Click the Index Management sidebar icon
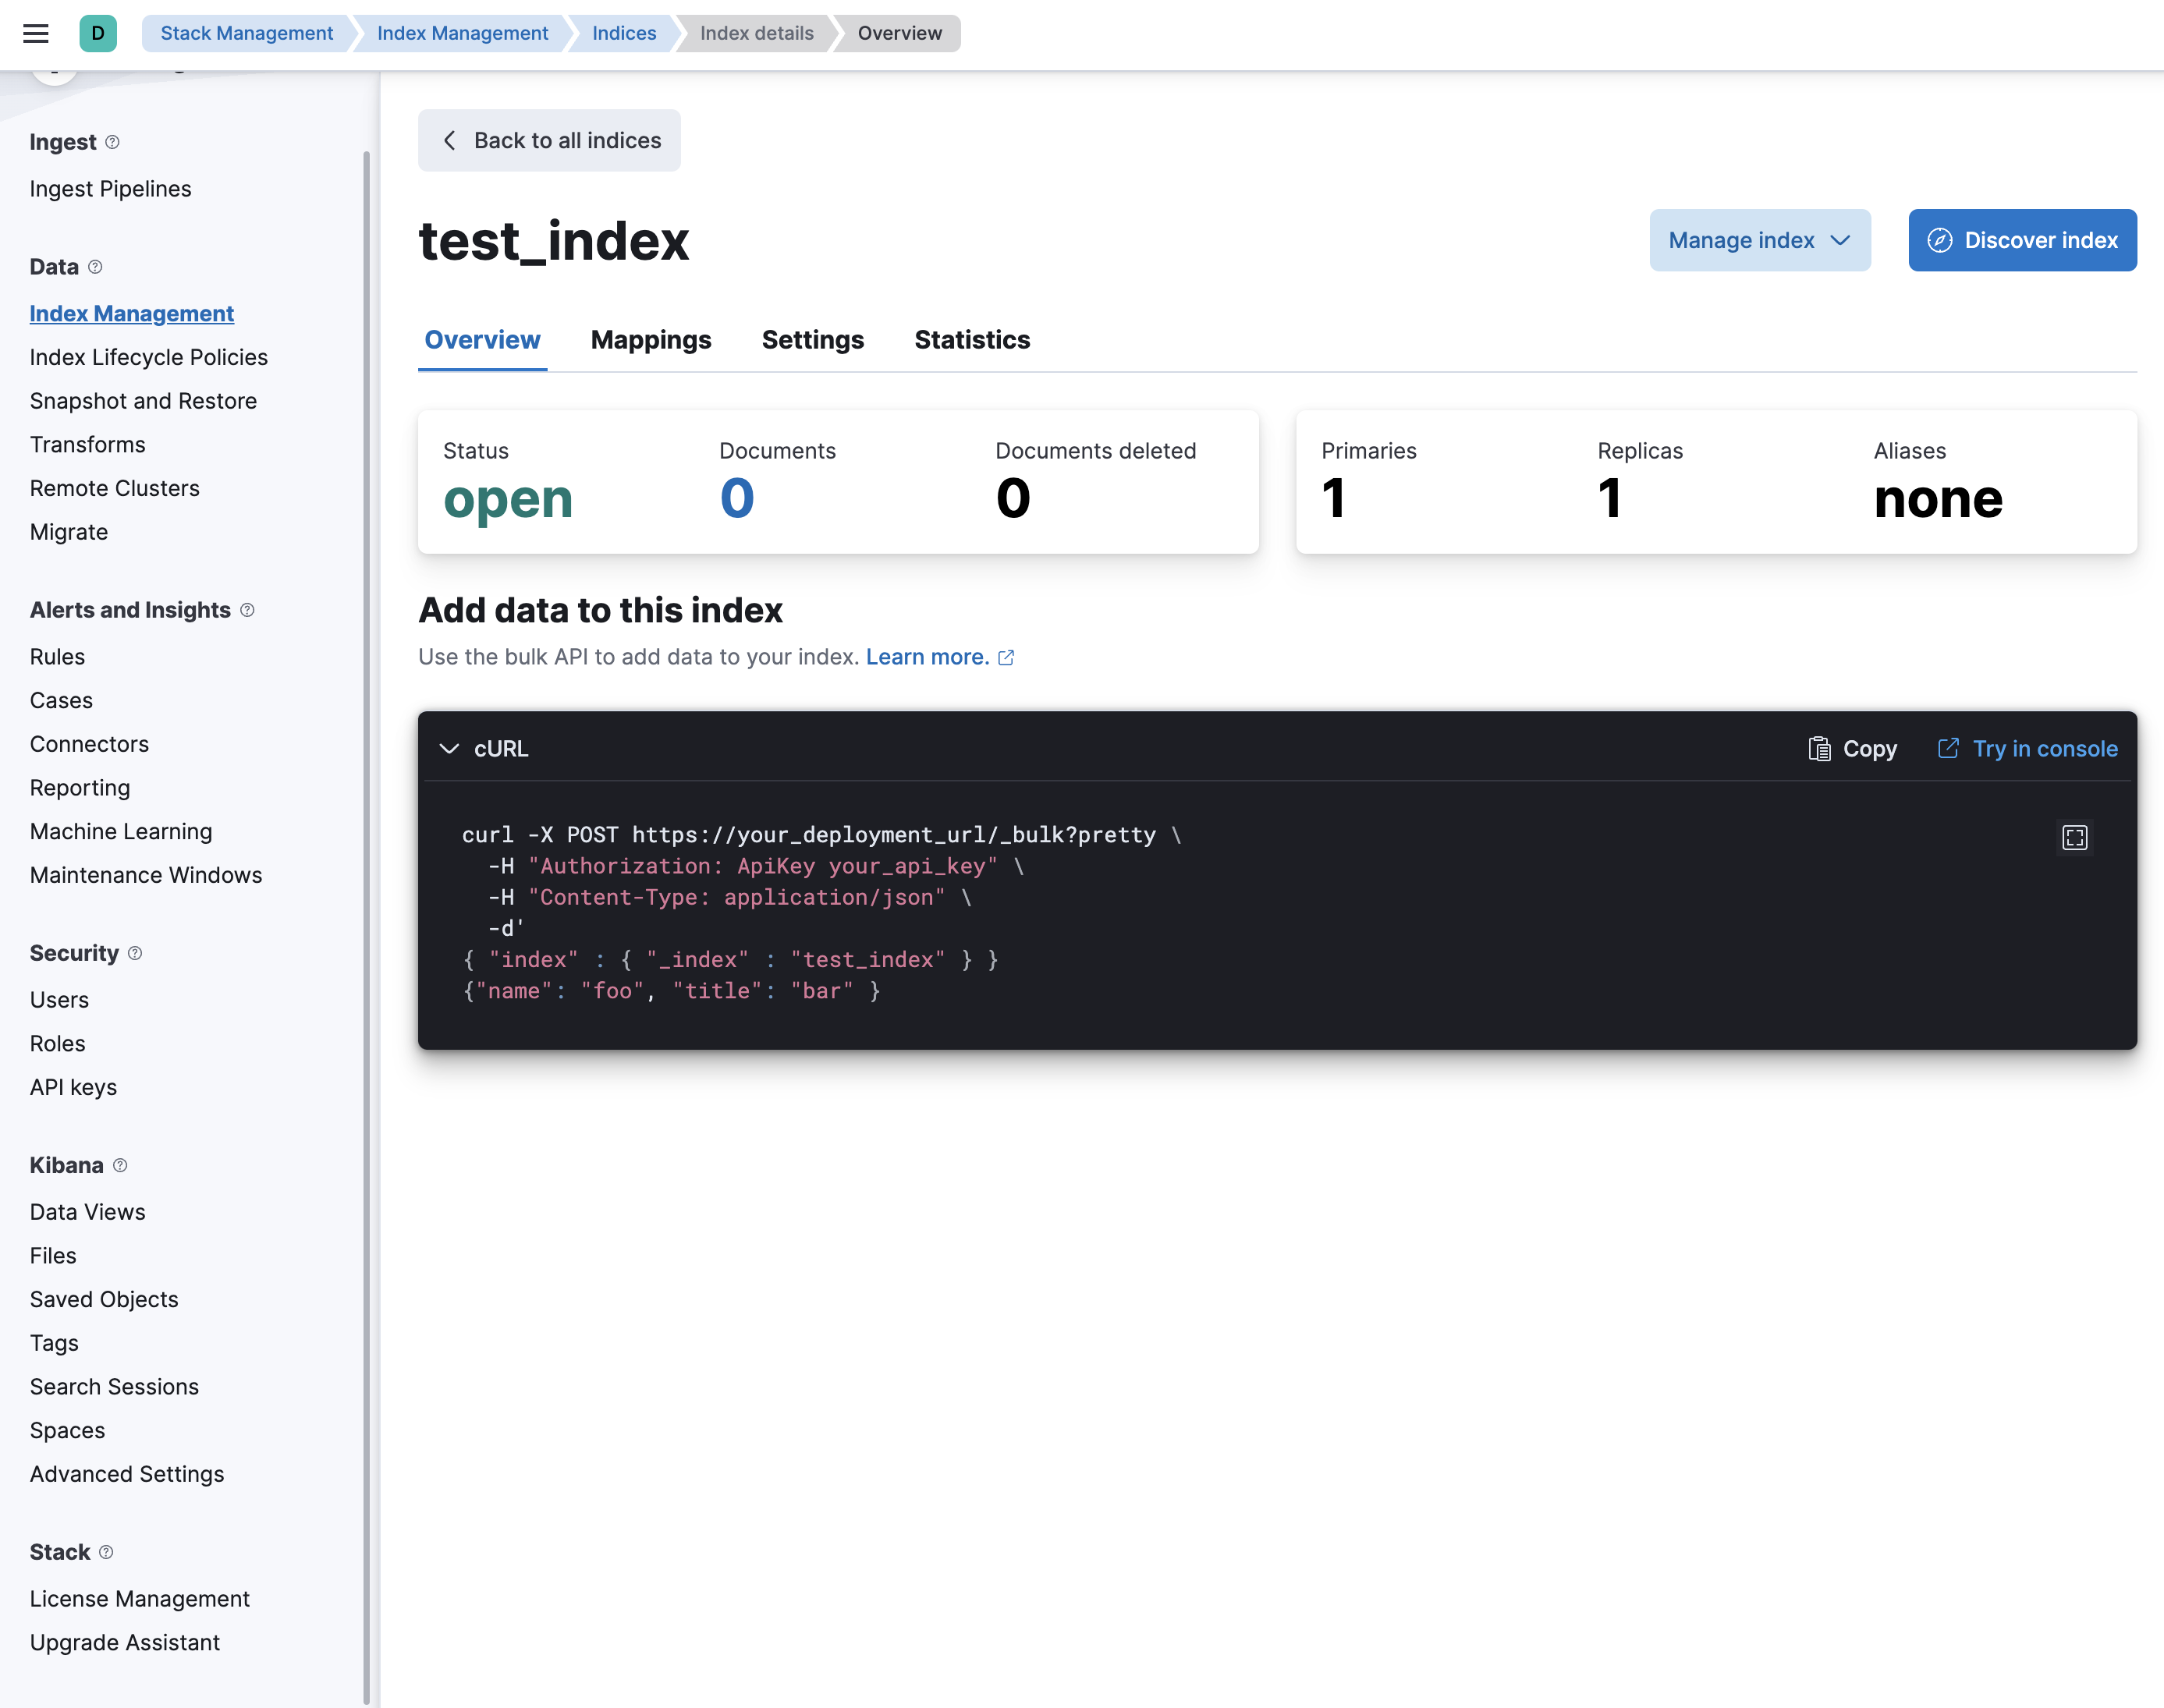The width and height of the screenshot is (2164, 1708). (132, 313)
